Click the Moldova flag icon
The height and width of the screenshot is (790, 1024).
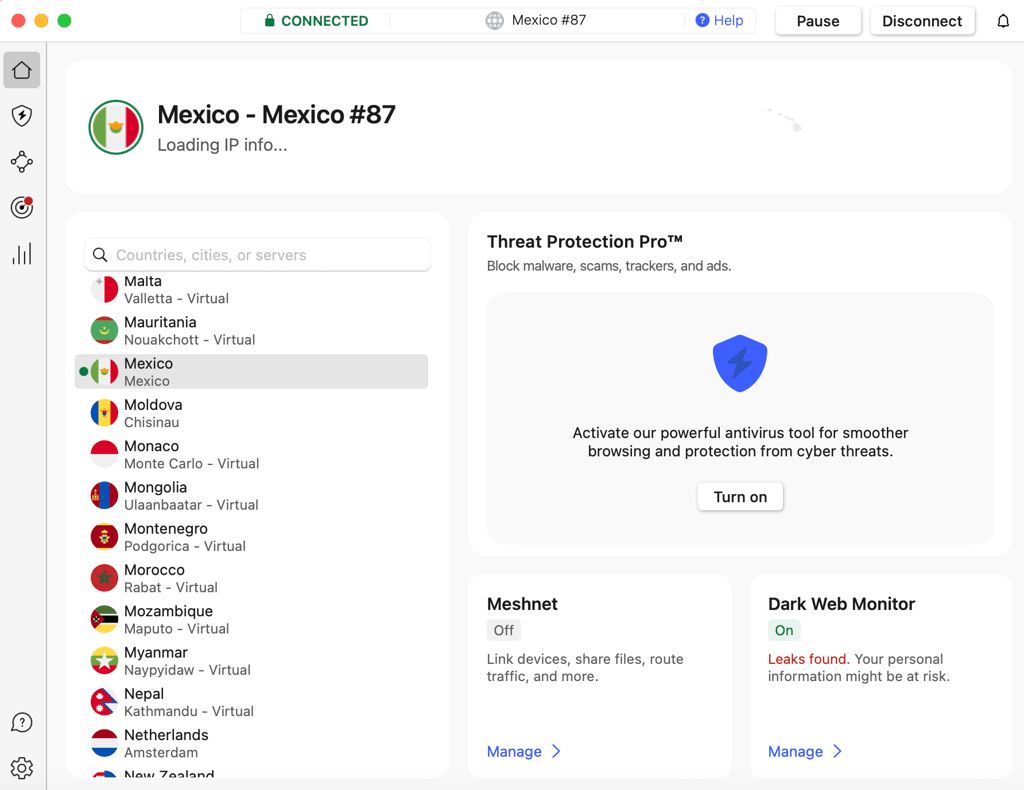point(104,413)
